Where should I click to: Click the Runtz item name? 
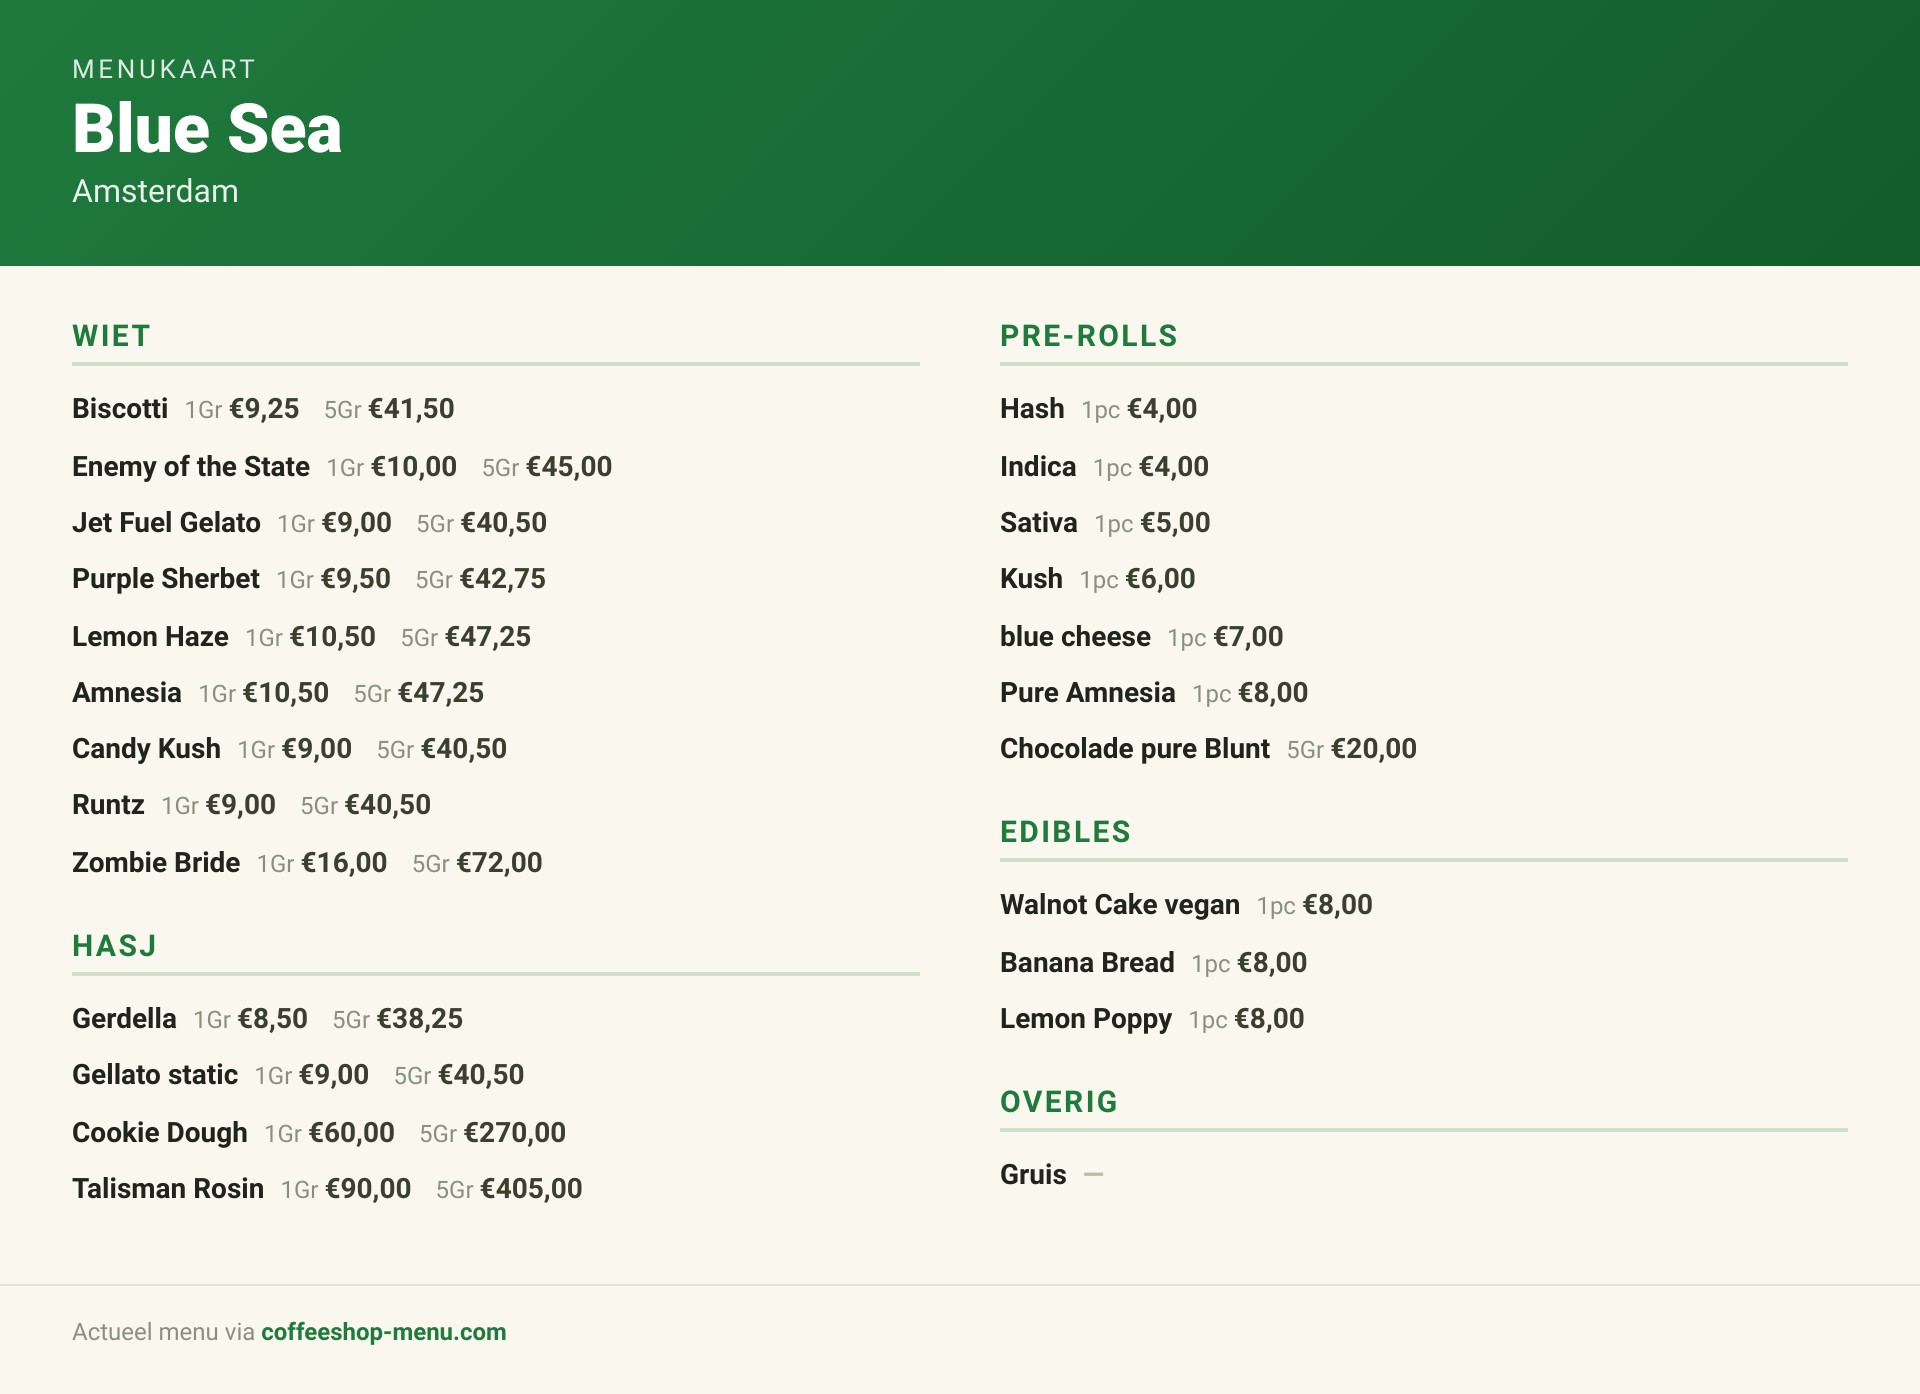pos(108,805)
